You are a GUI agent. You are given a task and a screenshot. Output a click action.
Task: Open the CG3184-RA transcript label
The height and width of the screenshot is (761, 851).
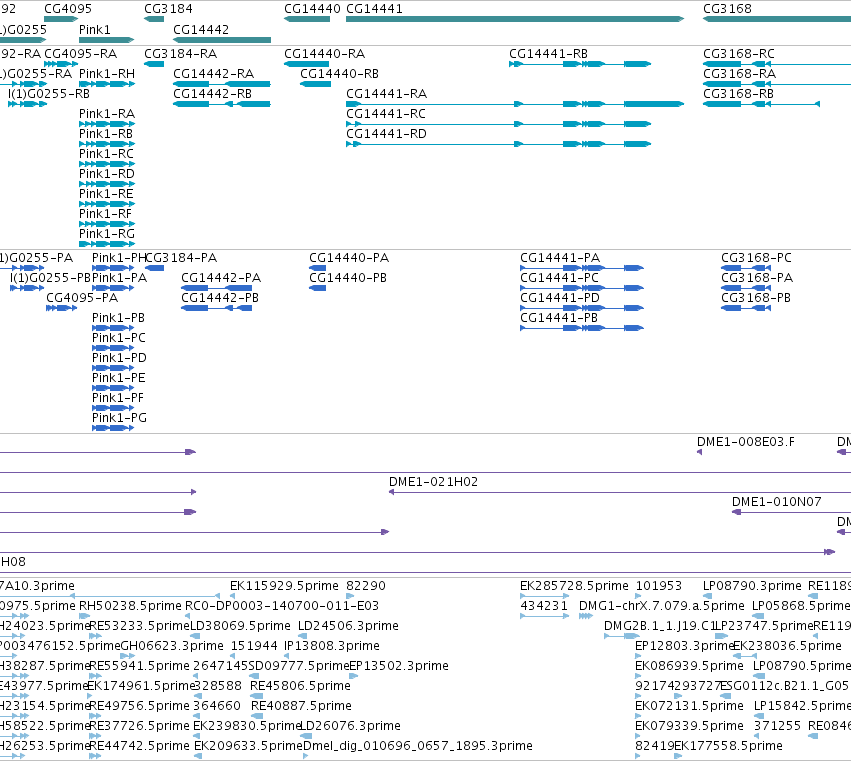pos(181,54)
